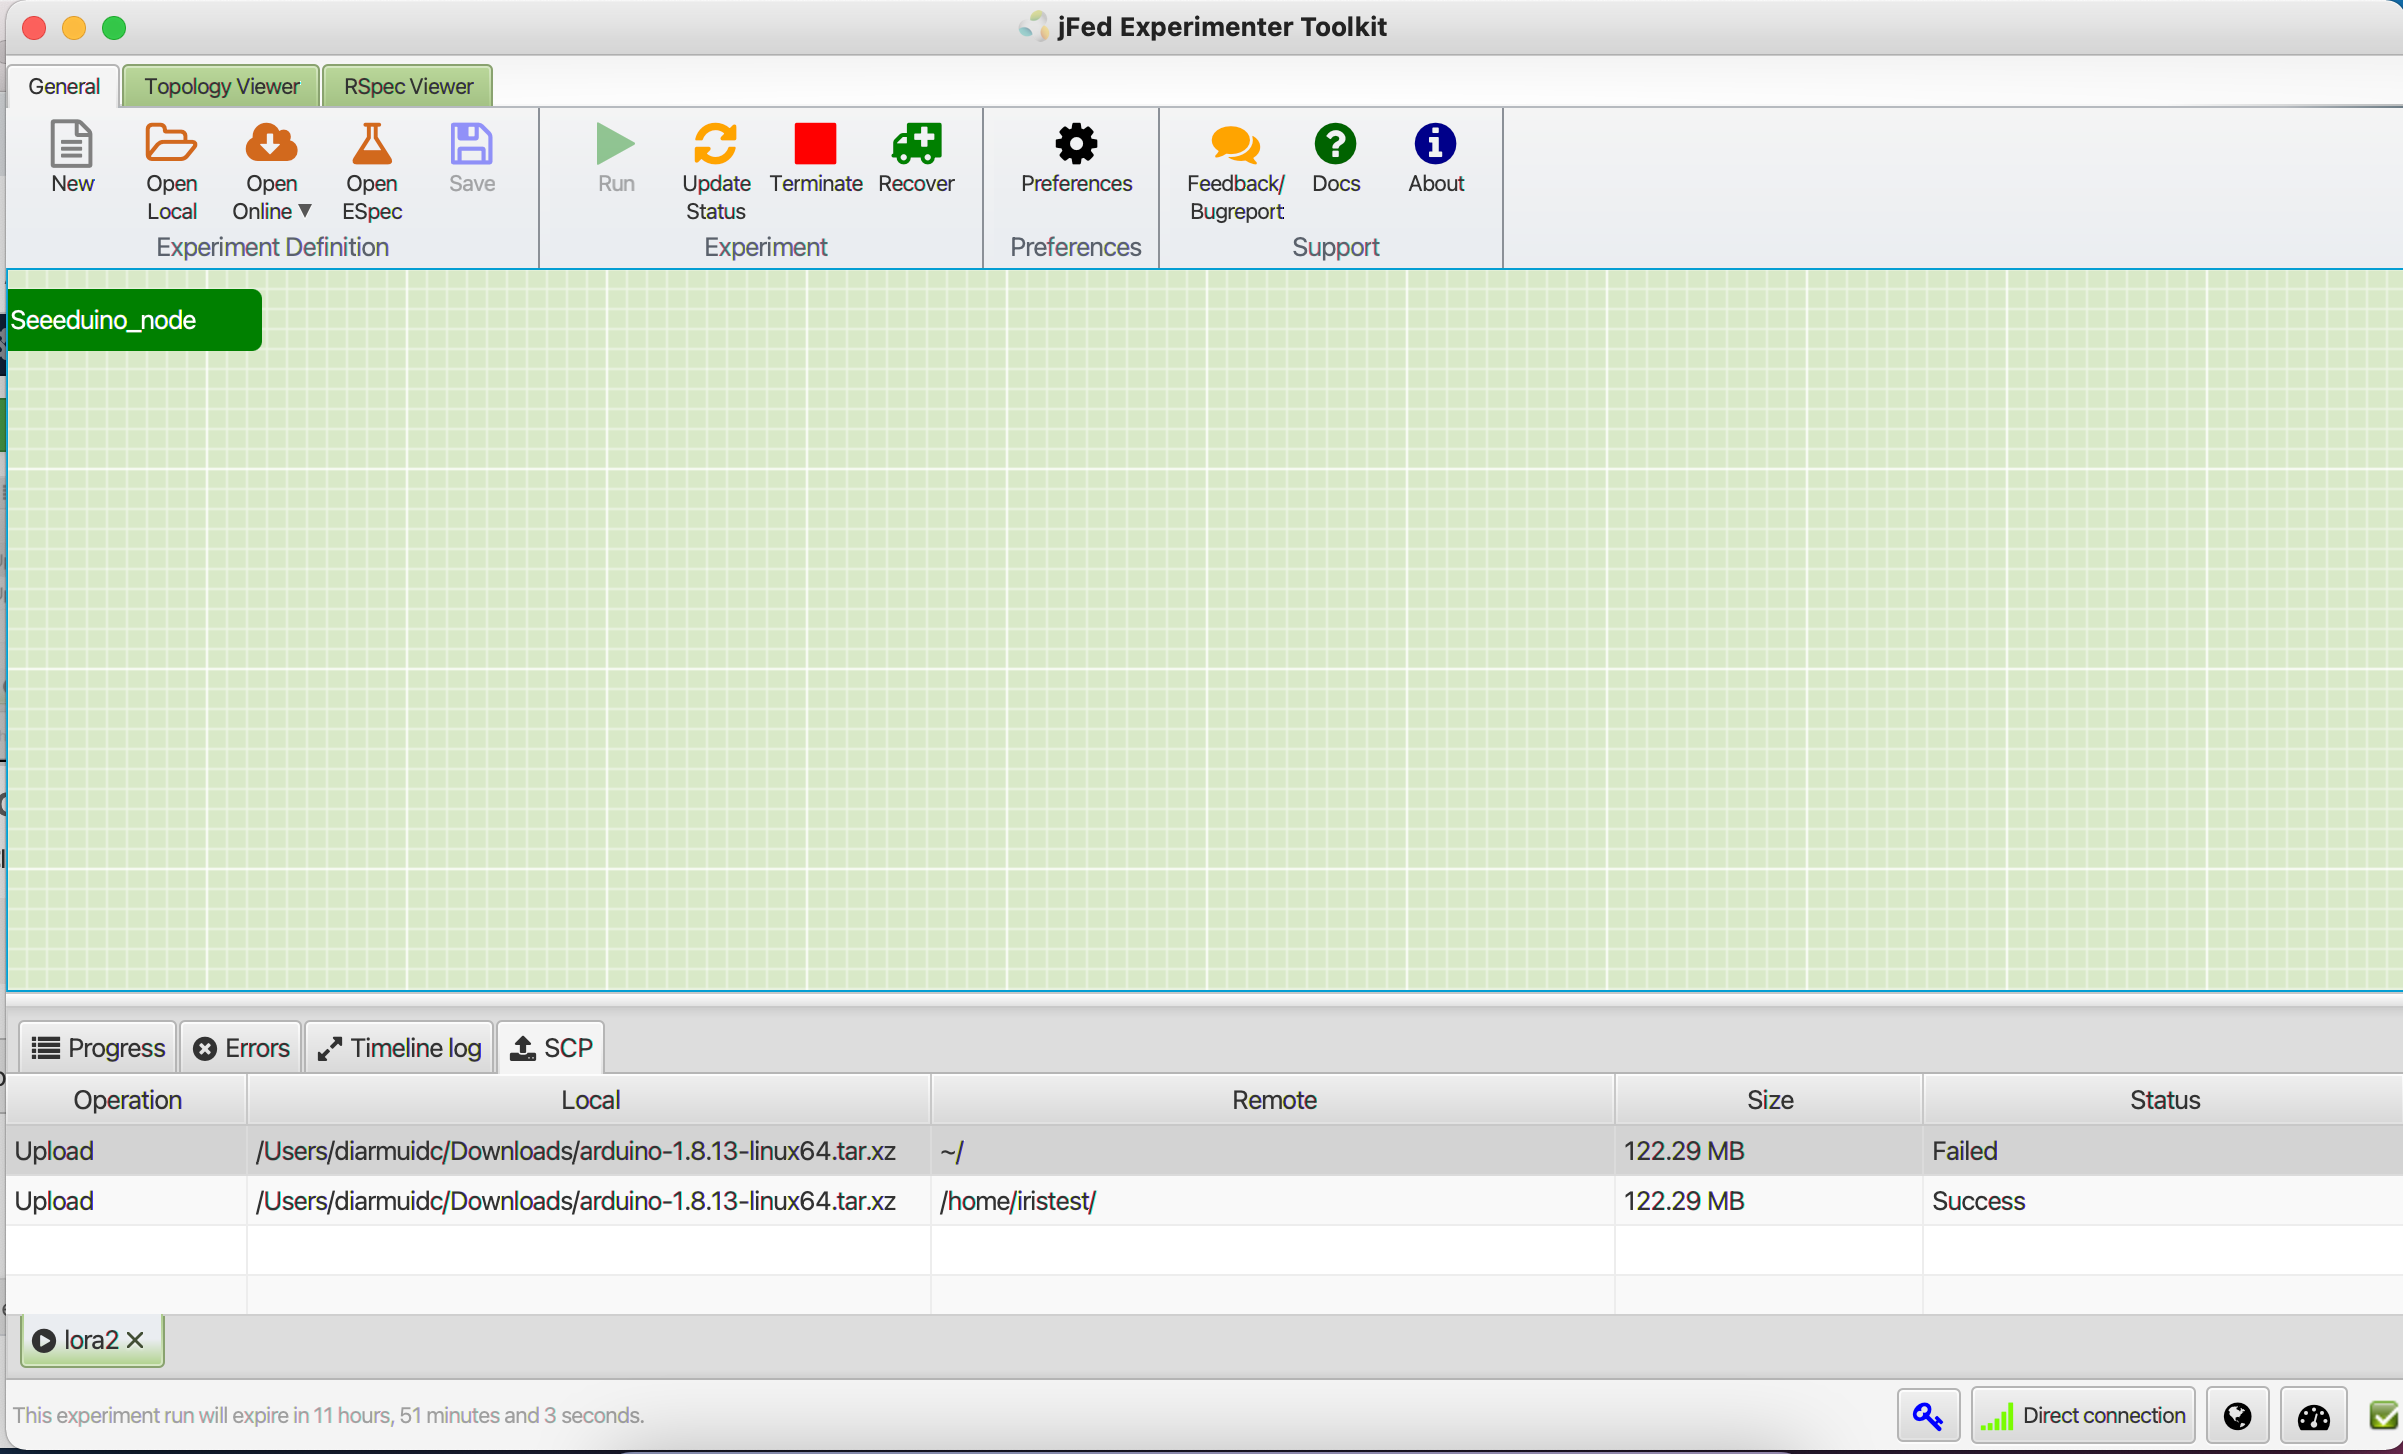The image size is (2403, 1454).
Task: Close the lora2 experiment tab
Action: click(136, 1339)
